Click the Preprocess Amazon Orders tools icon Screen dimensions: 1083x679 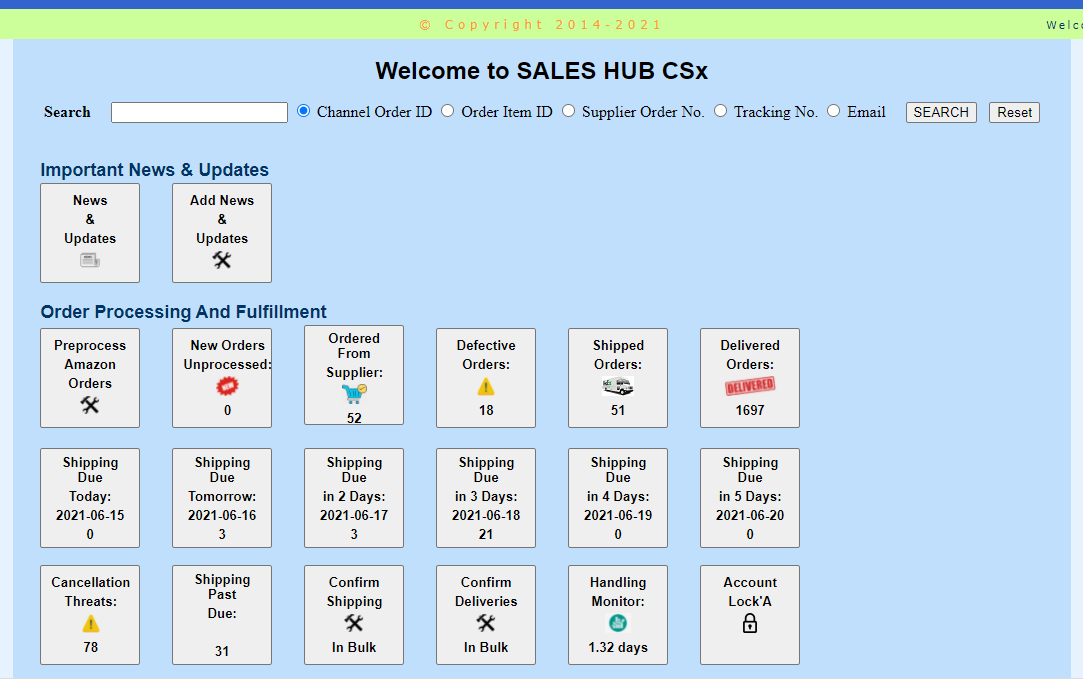click(90, 405)
